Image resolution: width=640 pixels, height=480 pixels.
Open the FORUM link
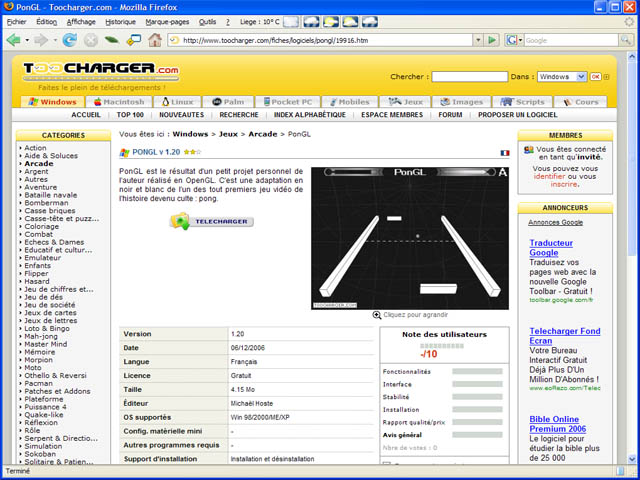click(450, 115)
